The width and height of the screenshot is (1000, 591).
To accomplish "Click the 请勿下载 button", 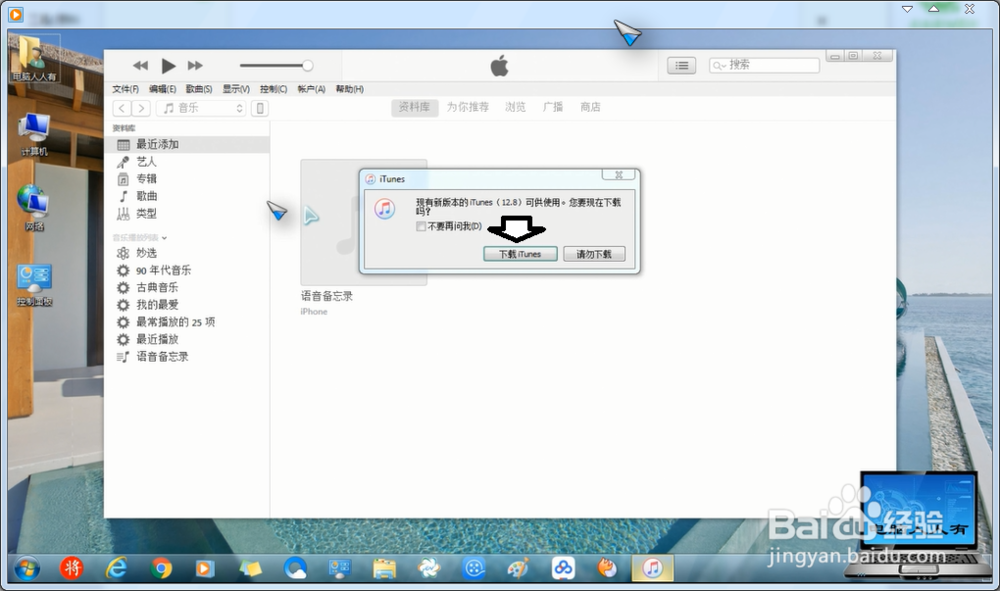I will click(594, 254).
